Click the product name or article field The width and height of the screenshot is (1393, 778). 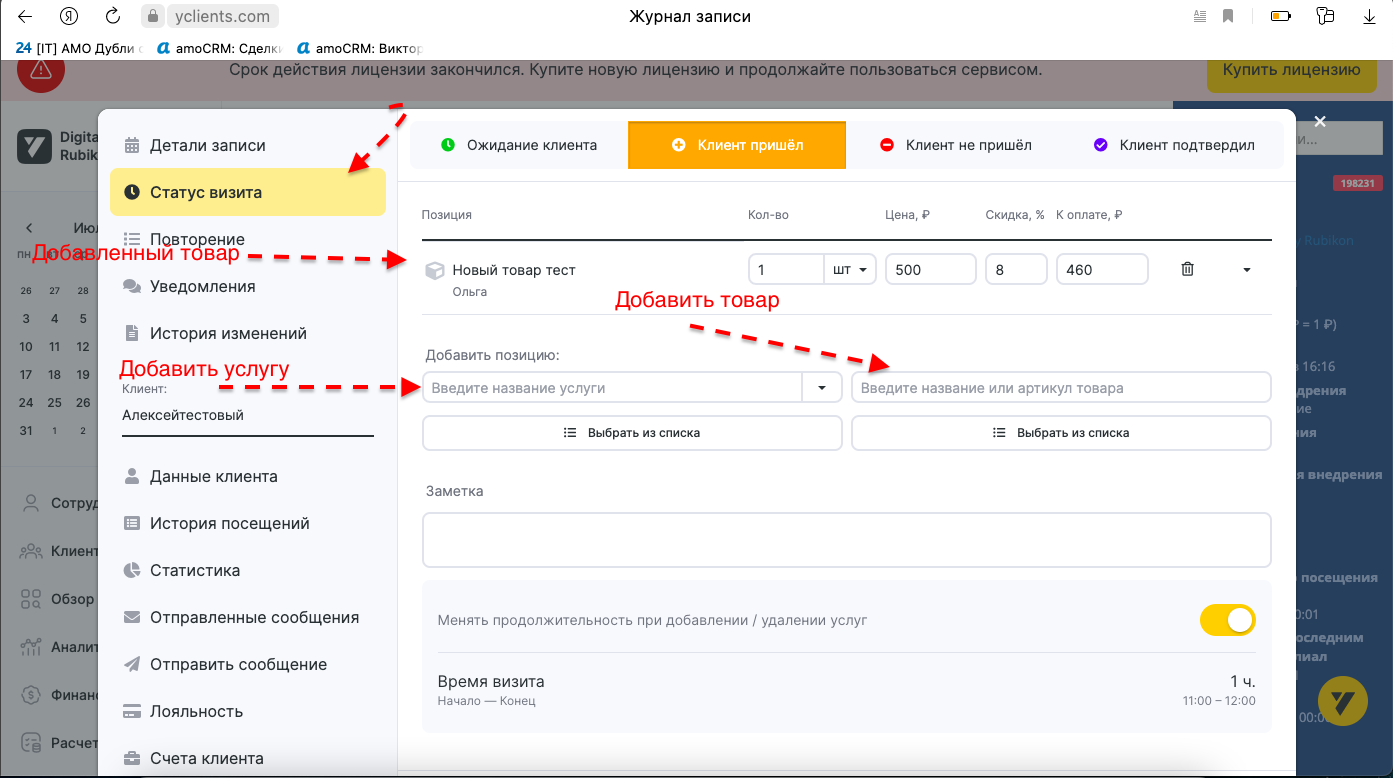coord(1061,387)
